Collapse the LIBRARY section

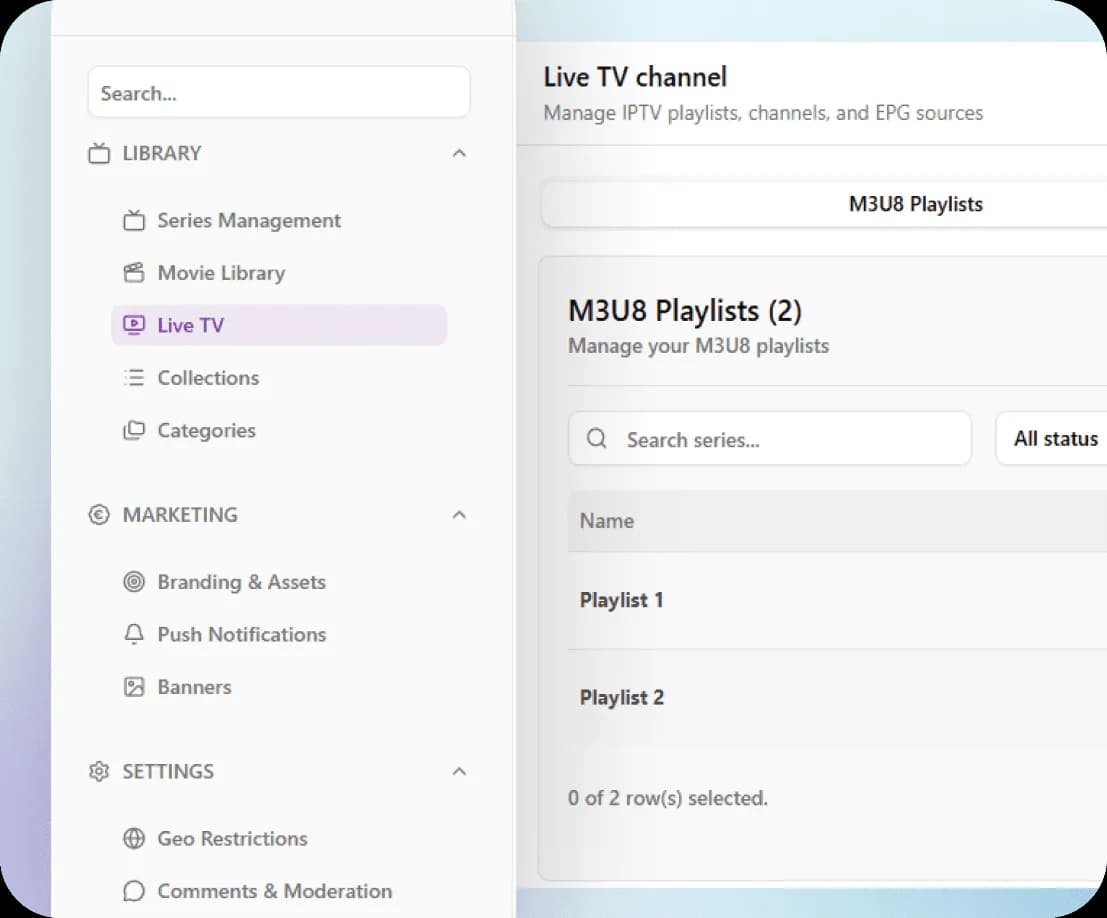[x=459, y=152]
